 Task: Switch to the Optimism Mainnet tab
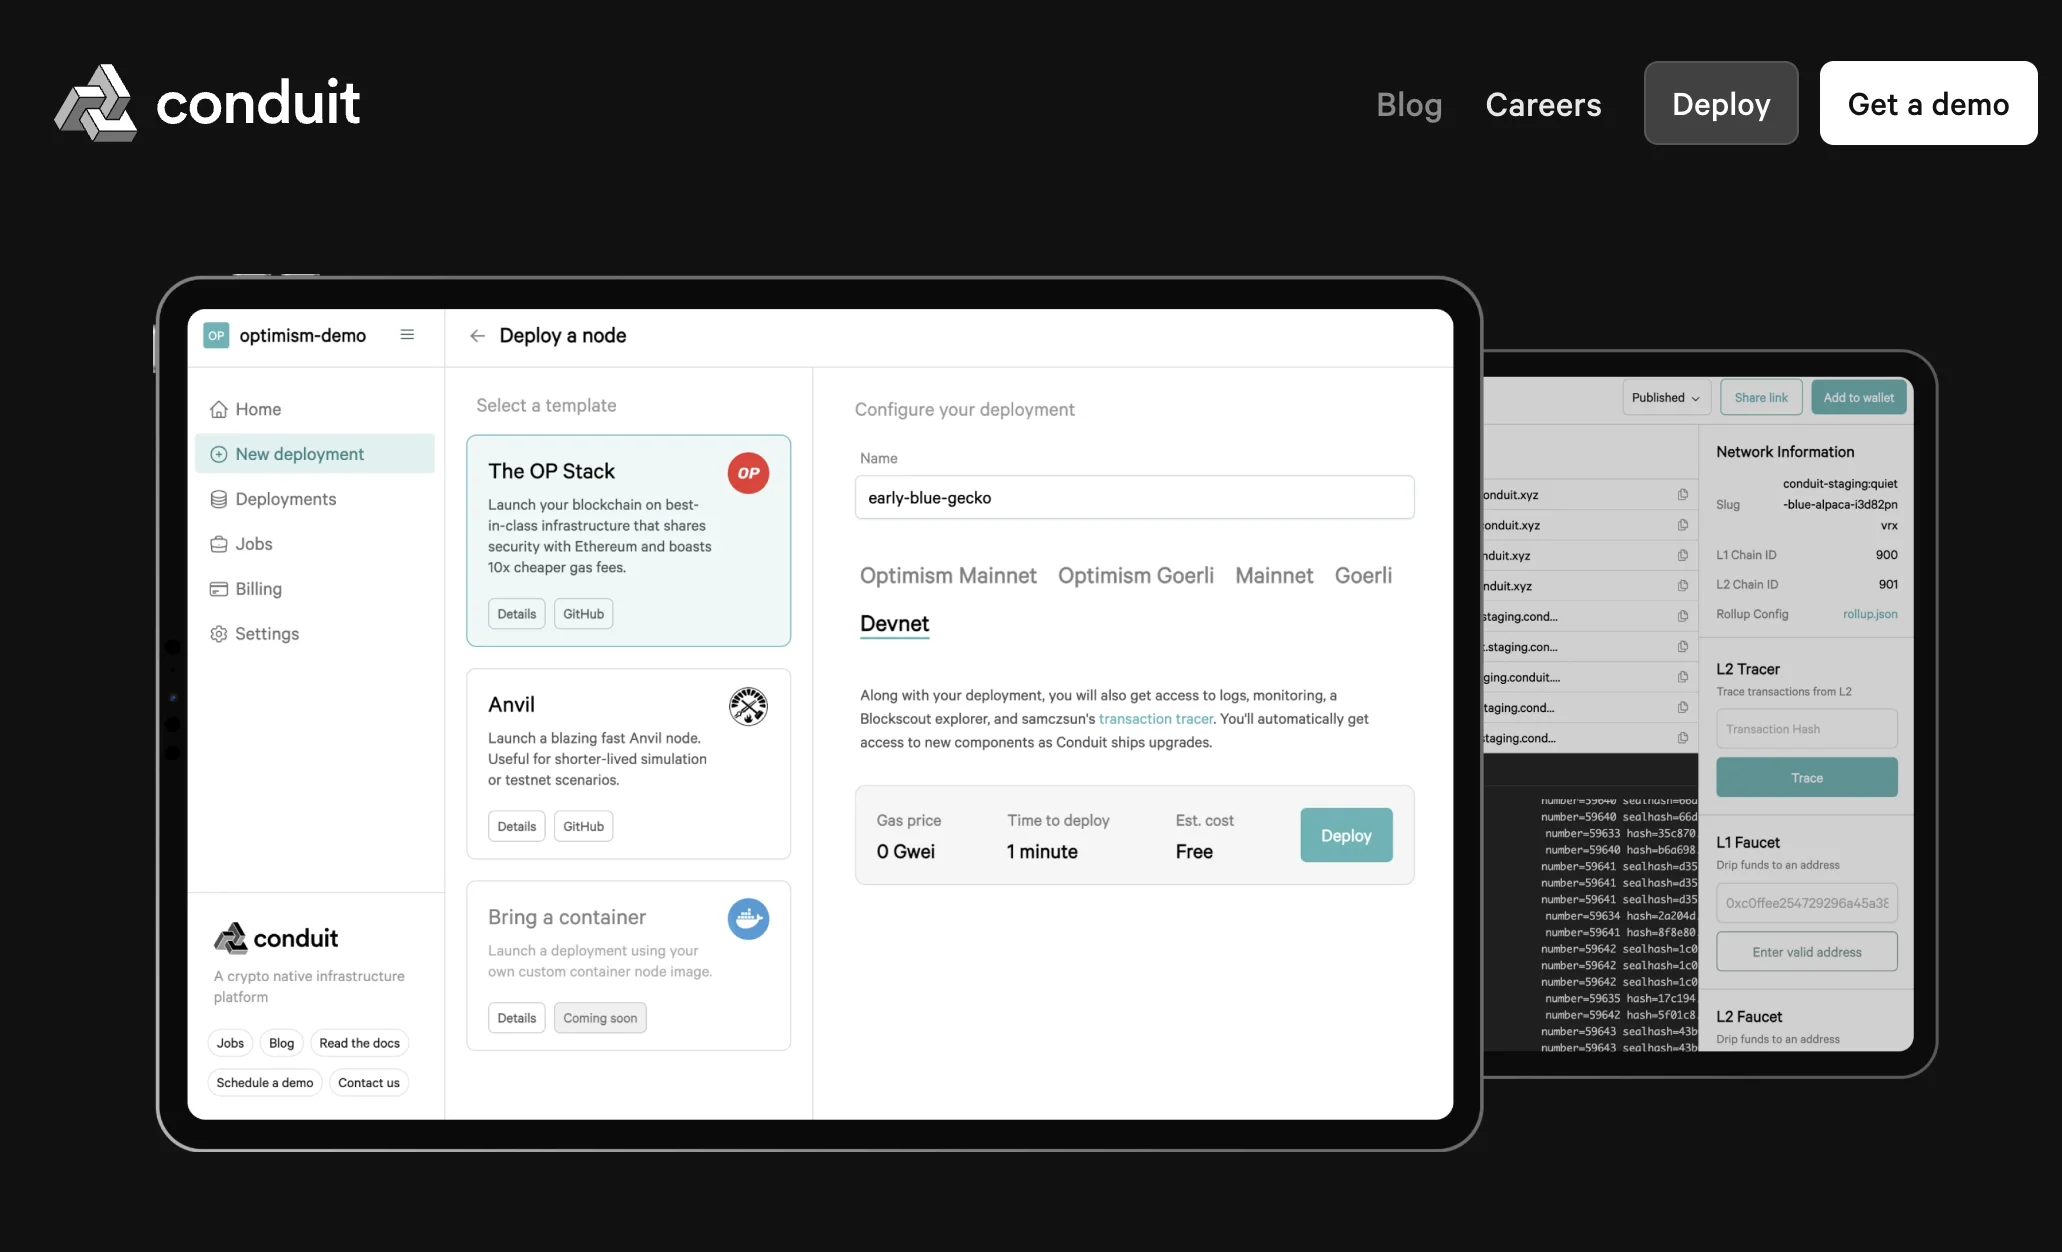[948, 576]
